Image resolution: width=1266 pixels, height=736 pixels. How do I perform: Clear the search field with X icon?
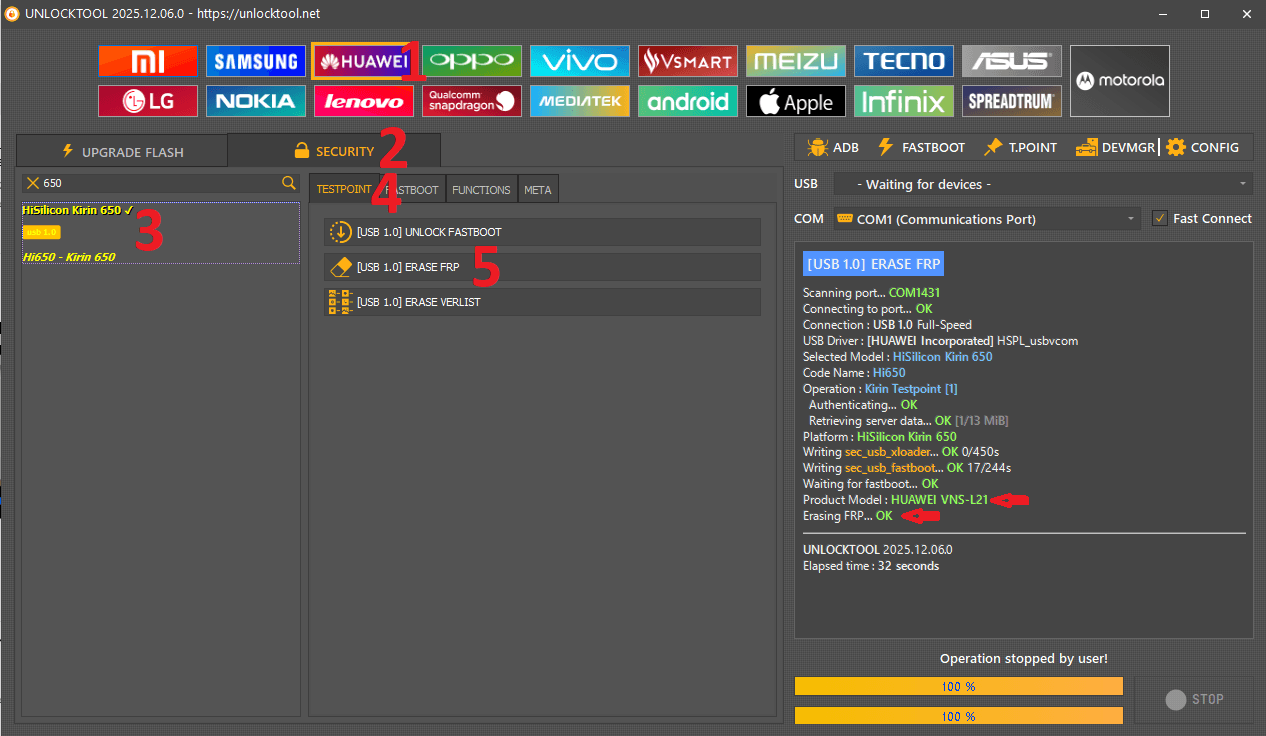tap(33, 183)
